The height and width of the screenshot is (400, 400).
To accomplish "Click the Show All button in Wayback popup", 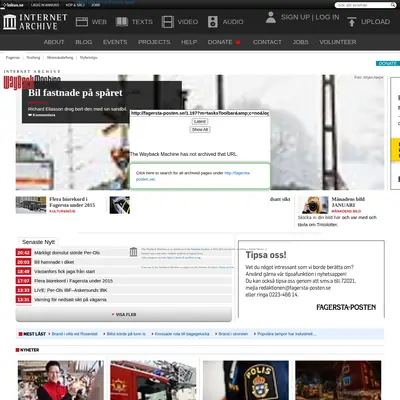I will coord(200,129).
